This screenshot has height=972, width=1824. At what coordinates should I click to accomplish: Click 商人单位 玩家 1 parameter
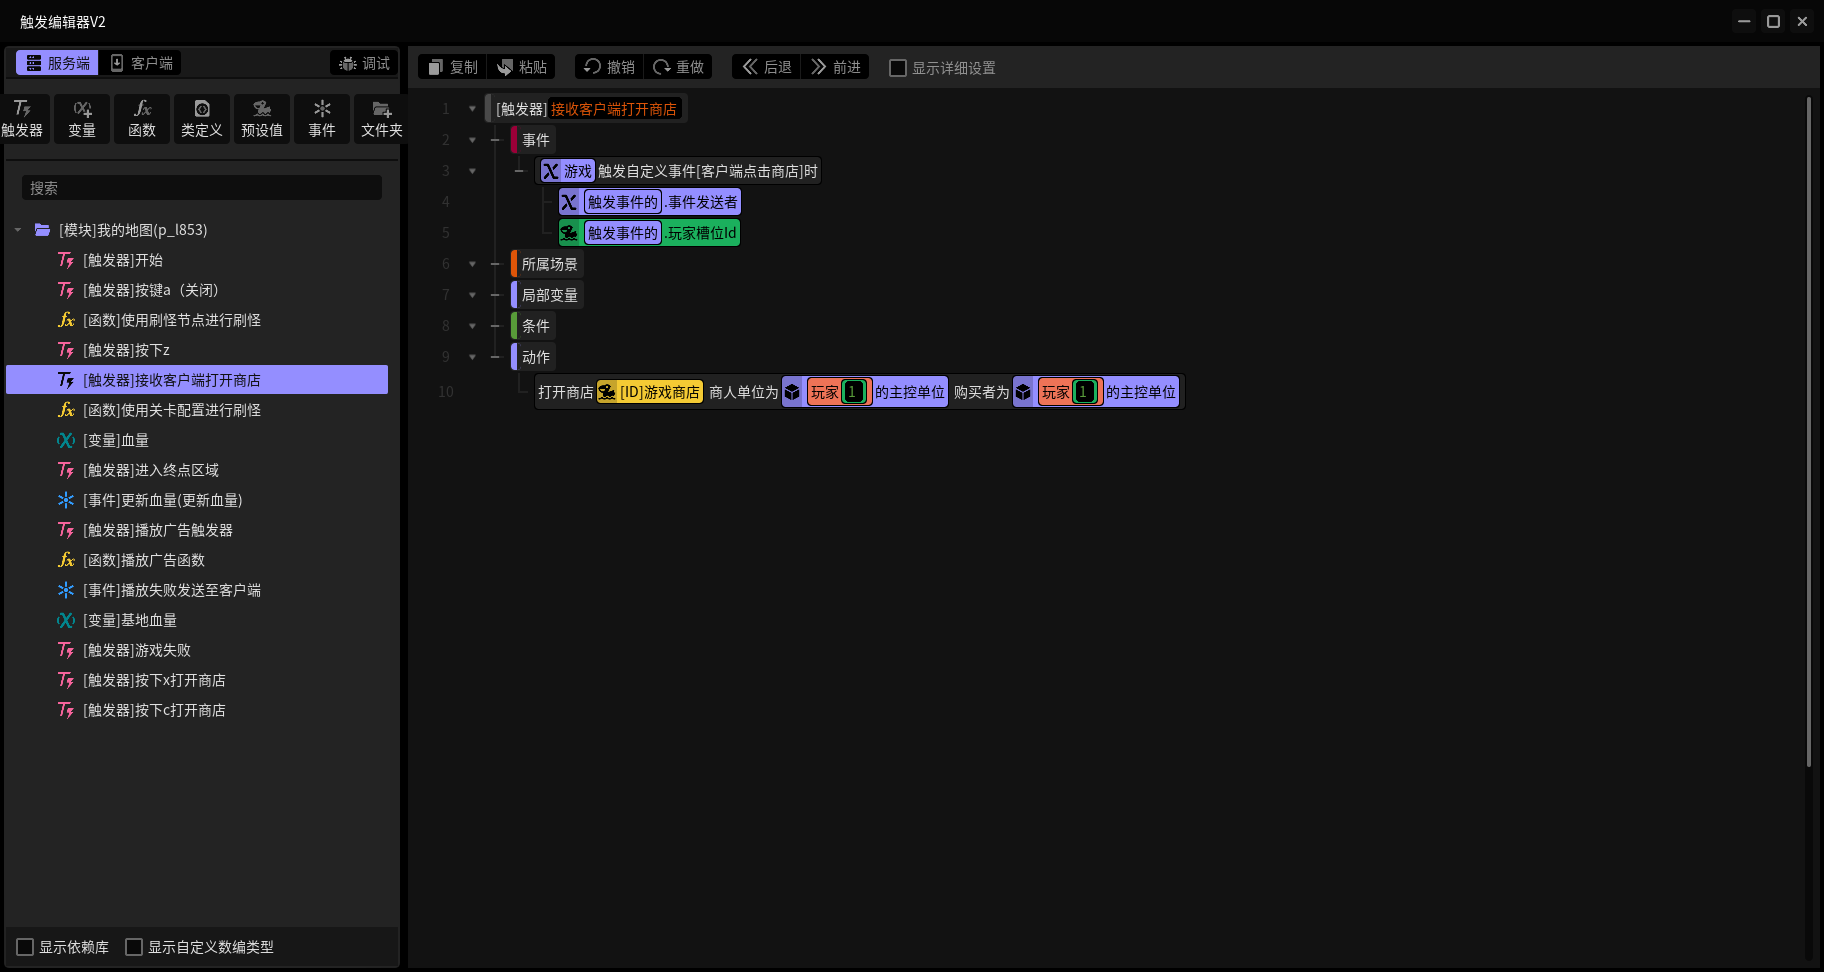pos(840,392)
